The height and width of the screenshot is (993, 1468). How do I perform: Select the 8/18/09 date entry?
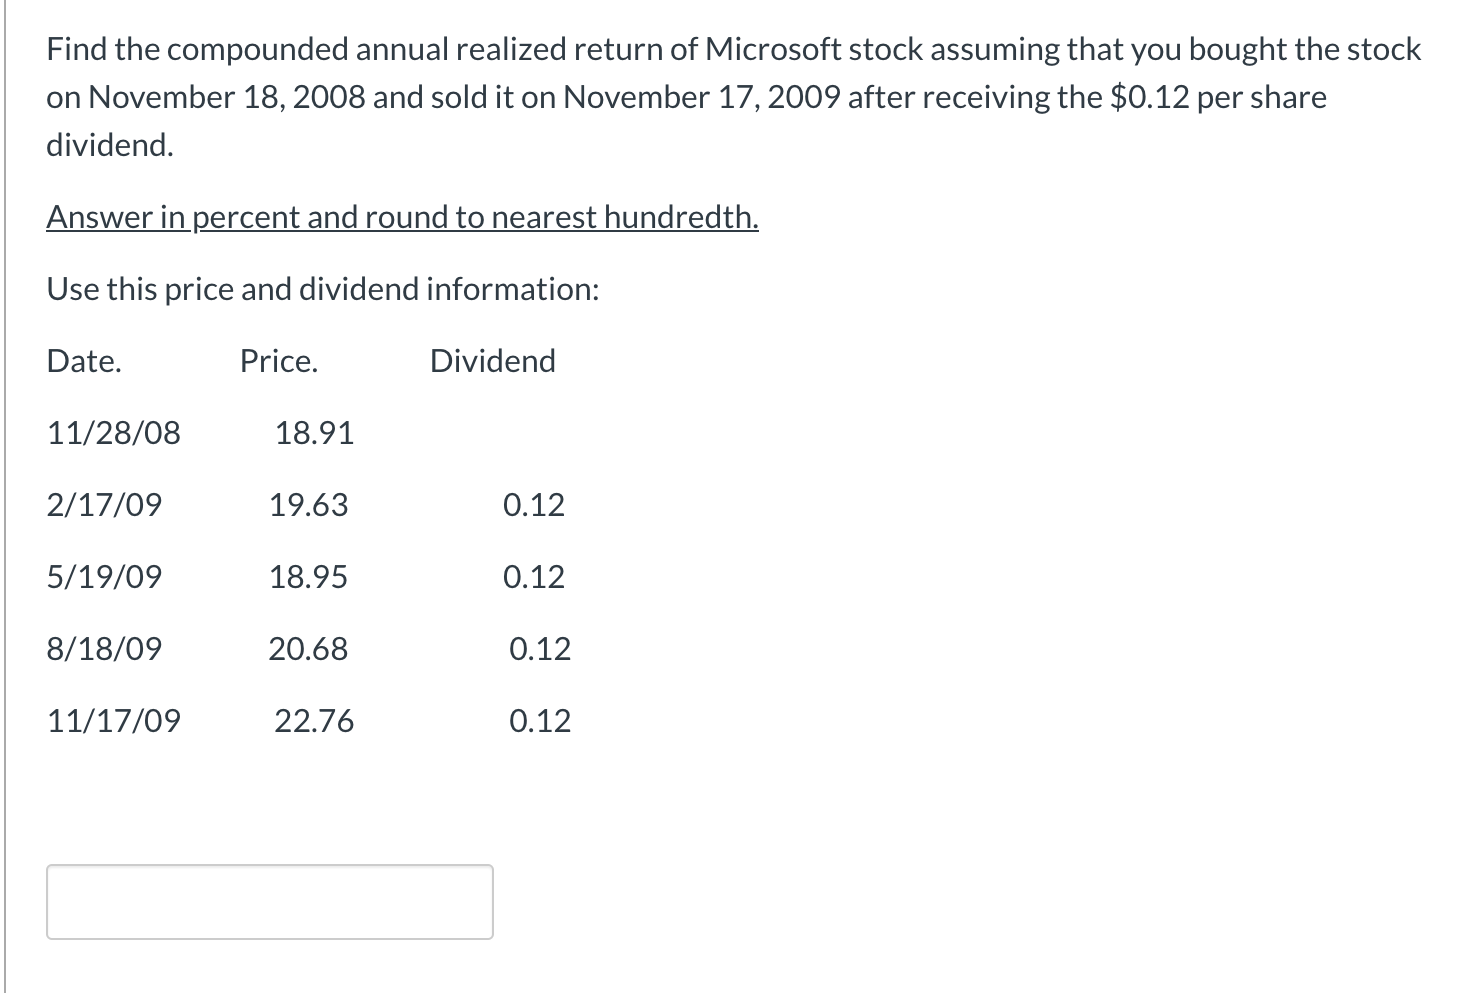click(x=104, y=648)
